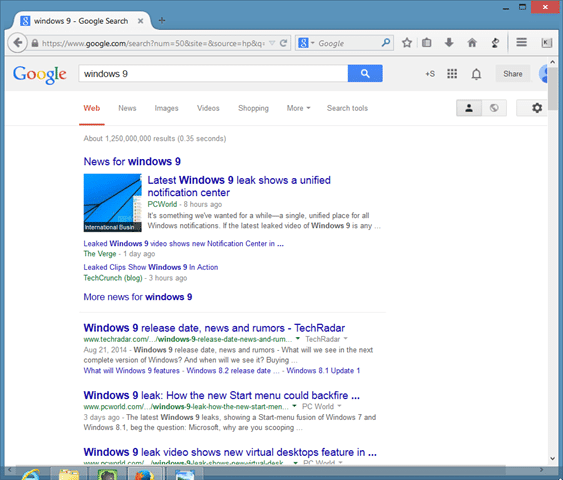Click the Share button
This screenshot has width=563, height=480.
coord(512,74)
